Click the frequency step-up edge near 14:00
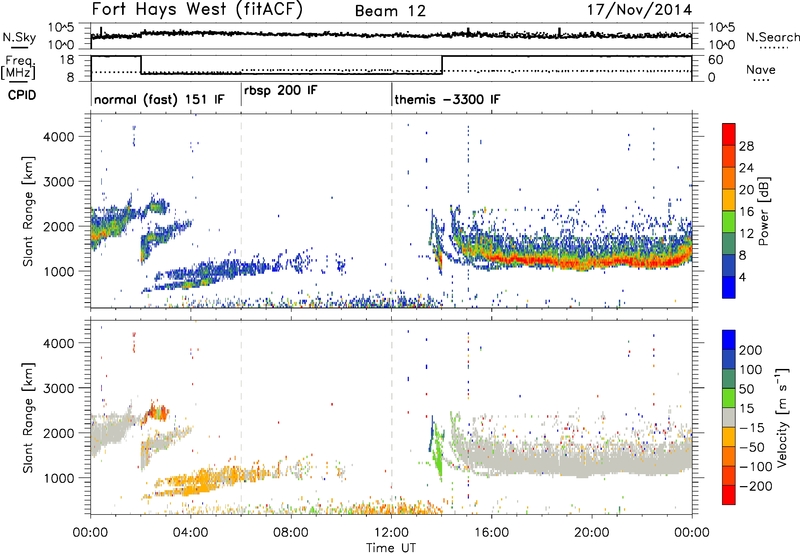Image resolution: width=800 pixels, height=554 pixels. [x=442, y=65]
